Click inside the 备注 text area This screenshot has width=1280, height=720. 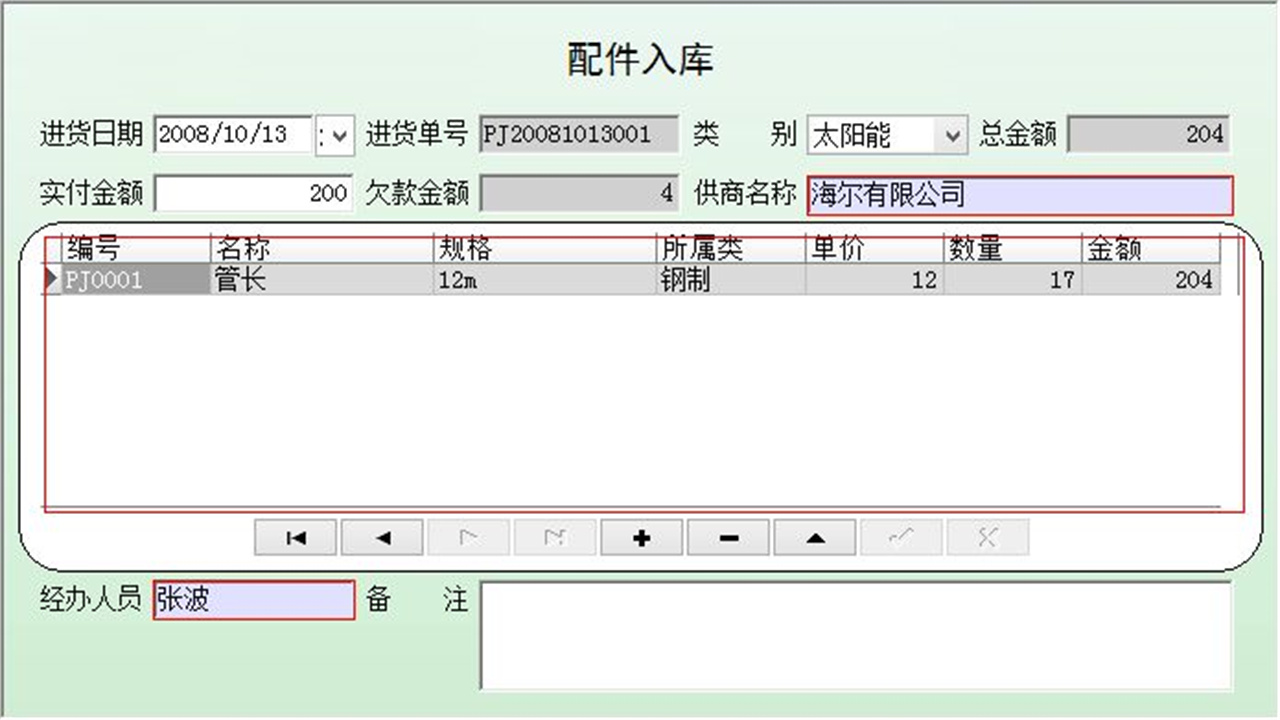(x=855, y=635)
